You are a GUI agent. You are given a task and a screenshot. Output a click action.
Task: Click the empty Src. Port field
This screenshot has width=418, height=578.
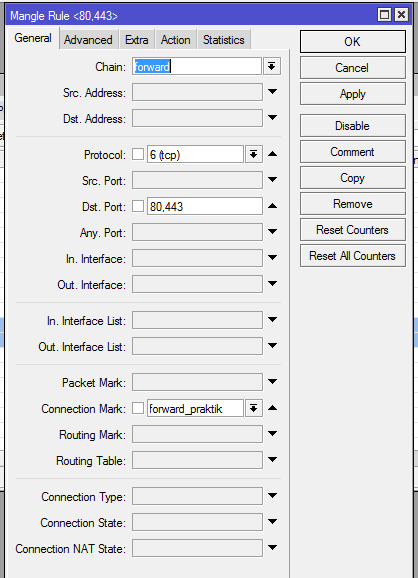pos(197,180)
